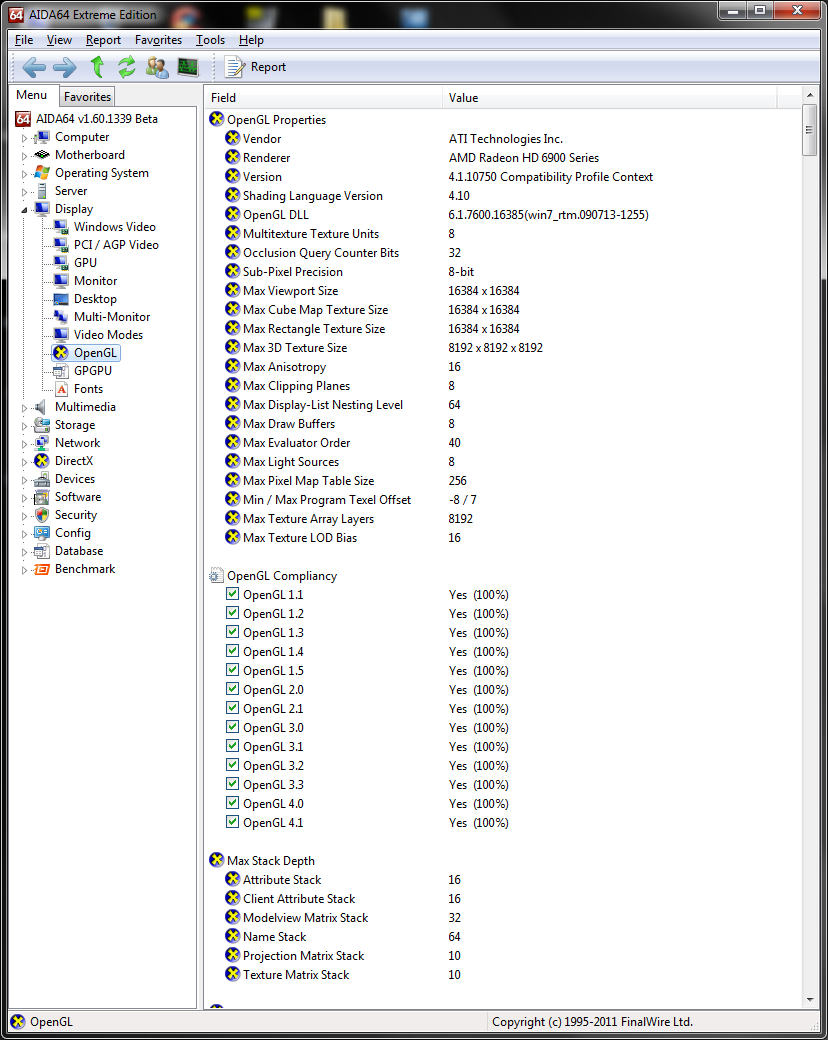Click the Storage drive icon
Image resolution: width=828 pixels, height=1040 pixels.
click(42, 424)
